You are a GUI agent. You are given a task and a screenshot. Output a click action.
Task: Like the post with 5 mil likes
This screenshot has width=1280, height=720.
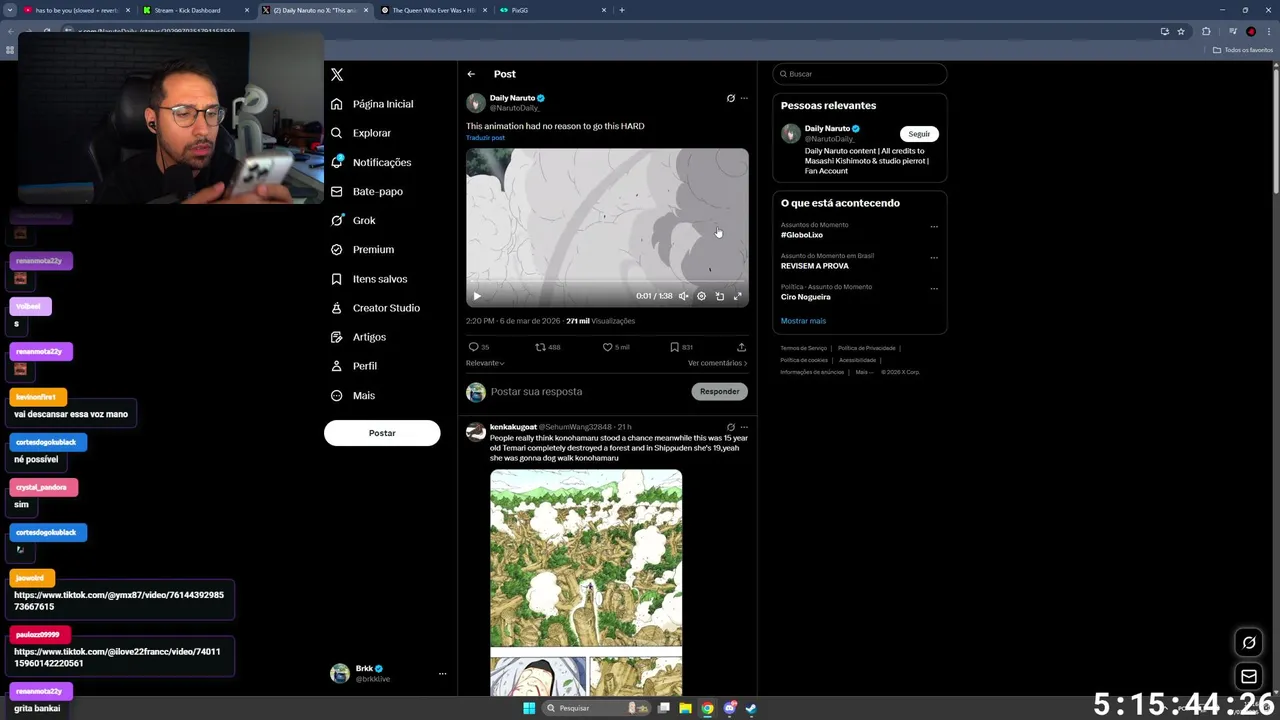[x=615, y=347]
